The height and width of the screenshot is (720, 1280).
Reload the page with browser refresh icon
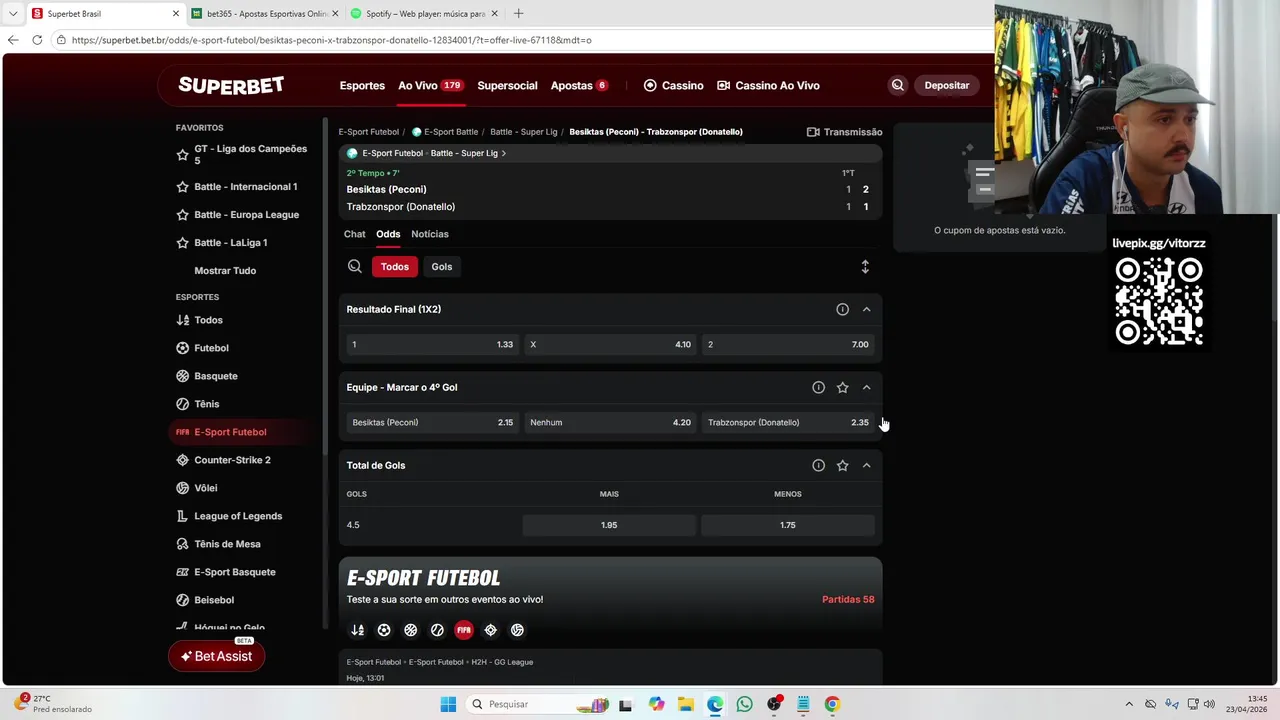click(37, 40)
